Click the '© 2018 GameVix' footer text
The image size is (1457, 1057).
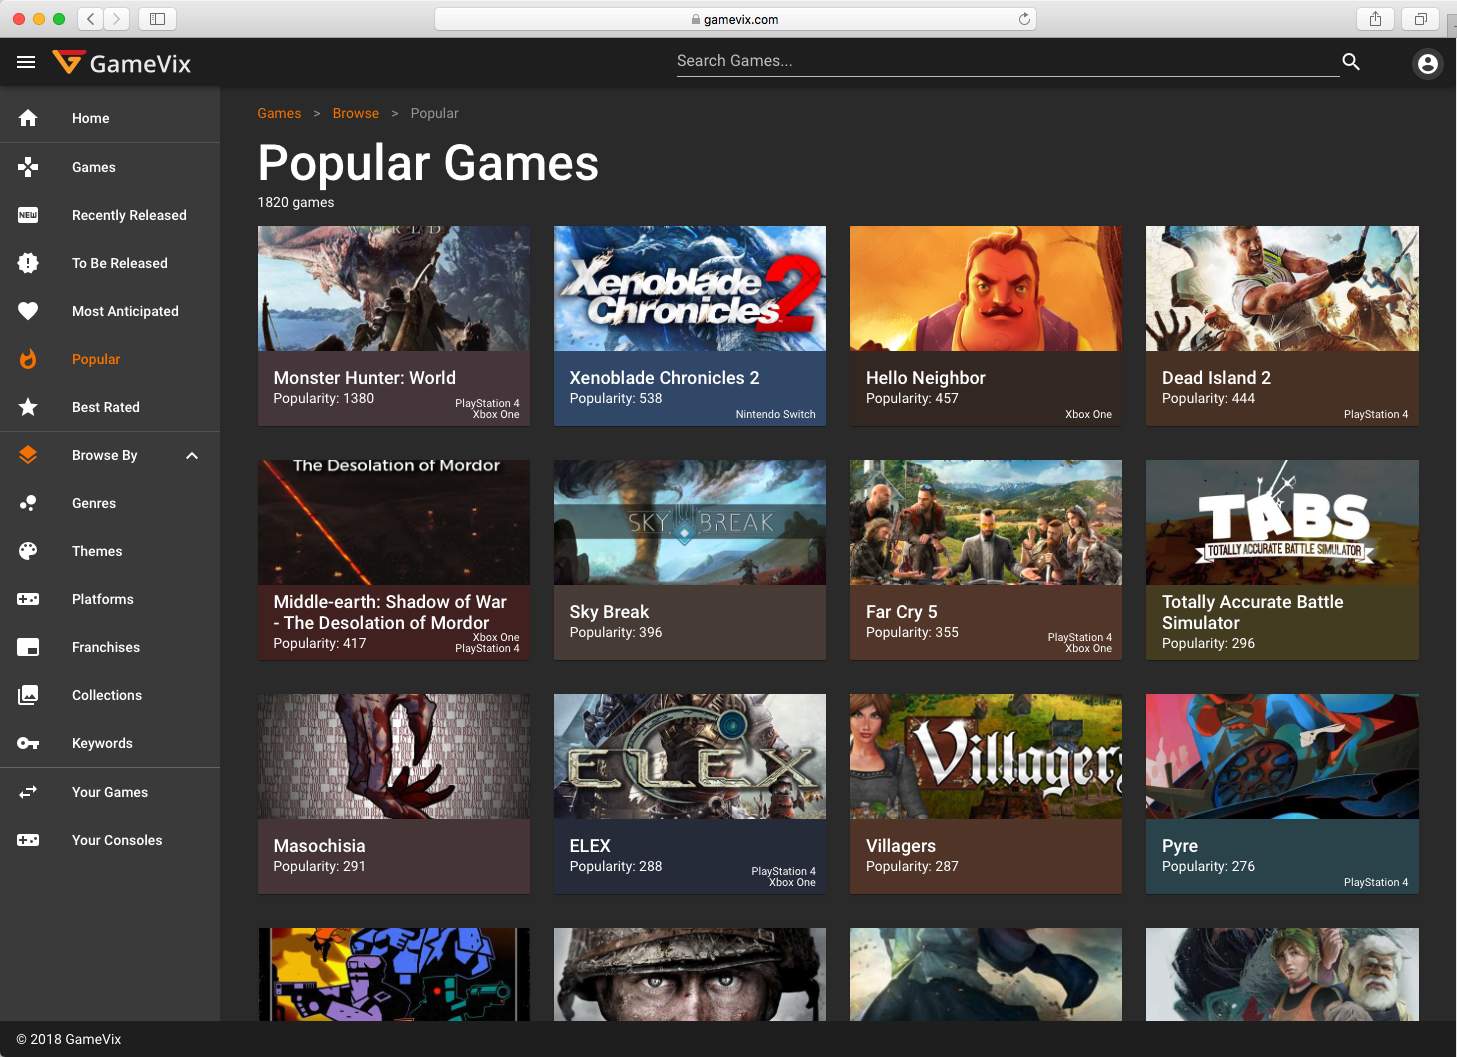tap(69, 1039)
